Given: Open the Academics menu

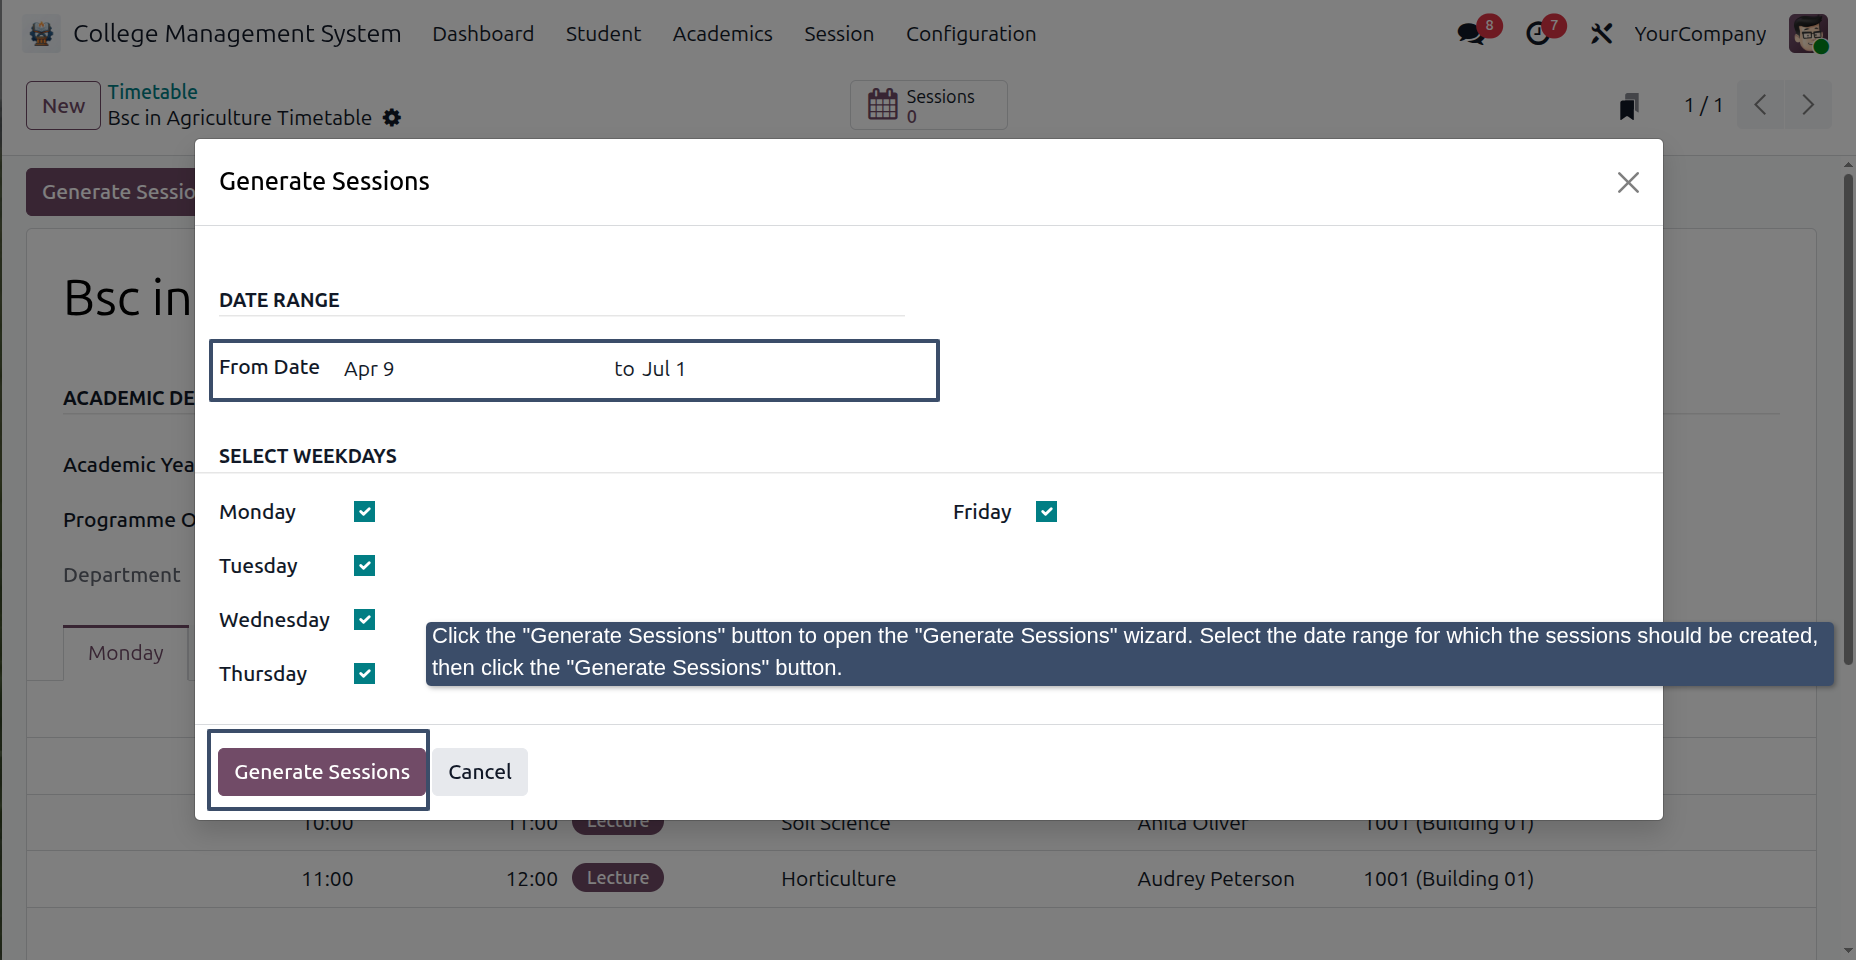Looking at the screenshot, I should pos(722,34).
